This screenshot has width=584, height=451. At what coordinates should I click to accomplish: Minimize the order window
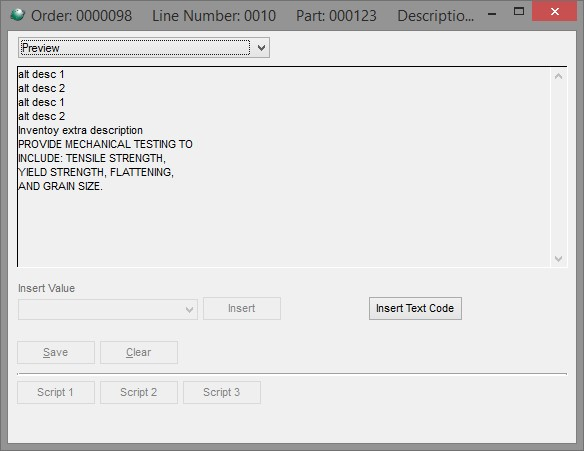point(492,14)
